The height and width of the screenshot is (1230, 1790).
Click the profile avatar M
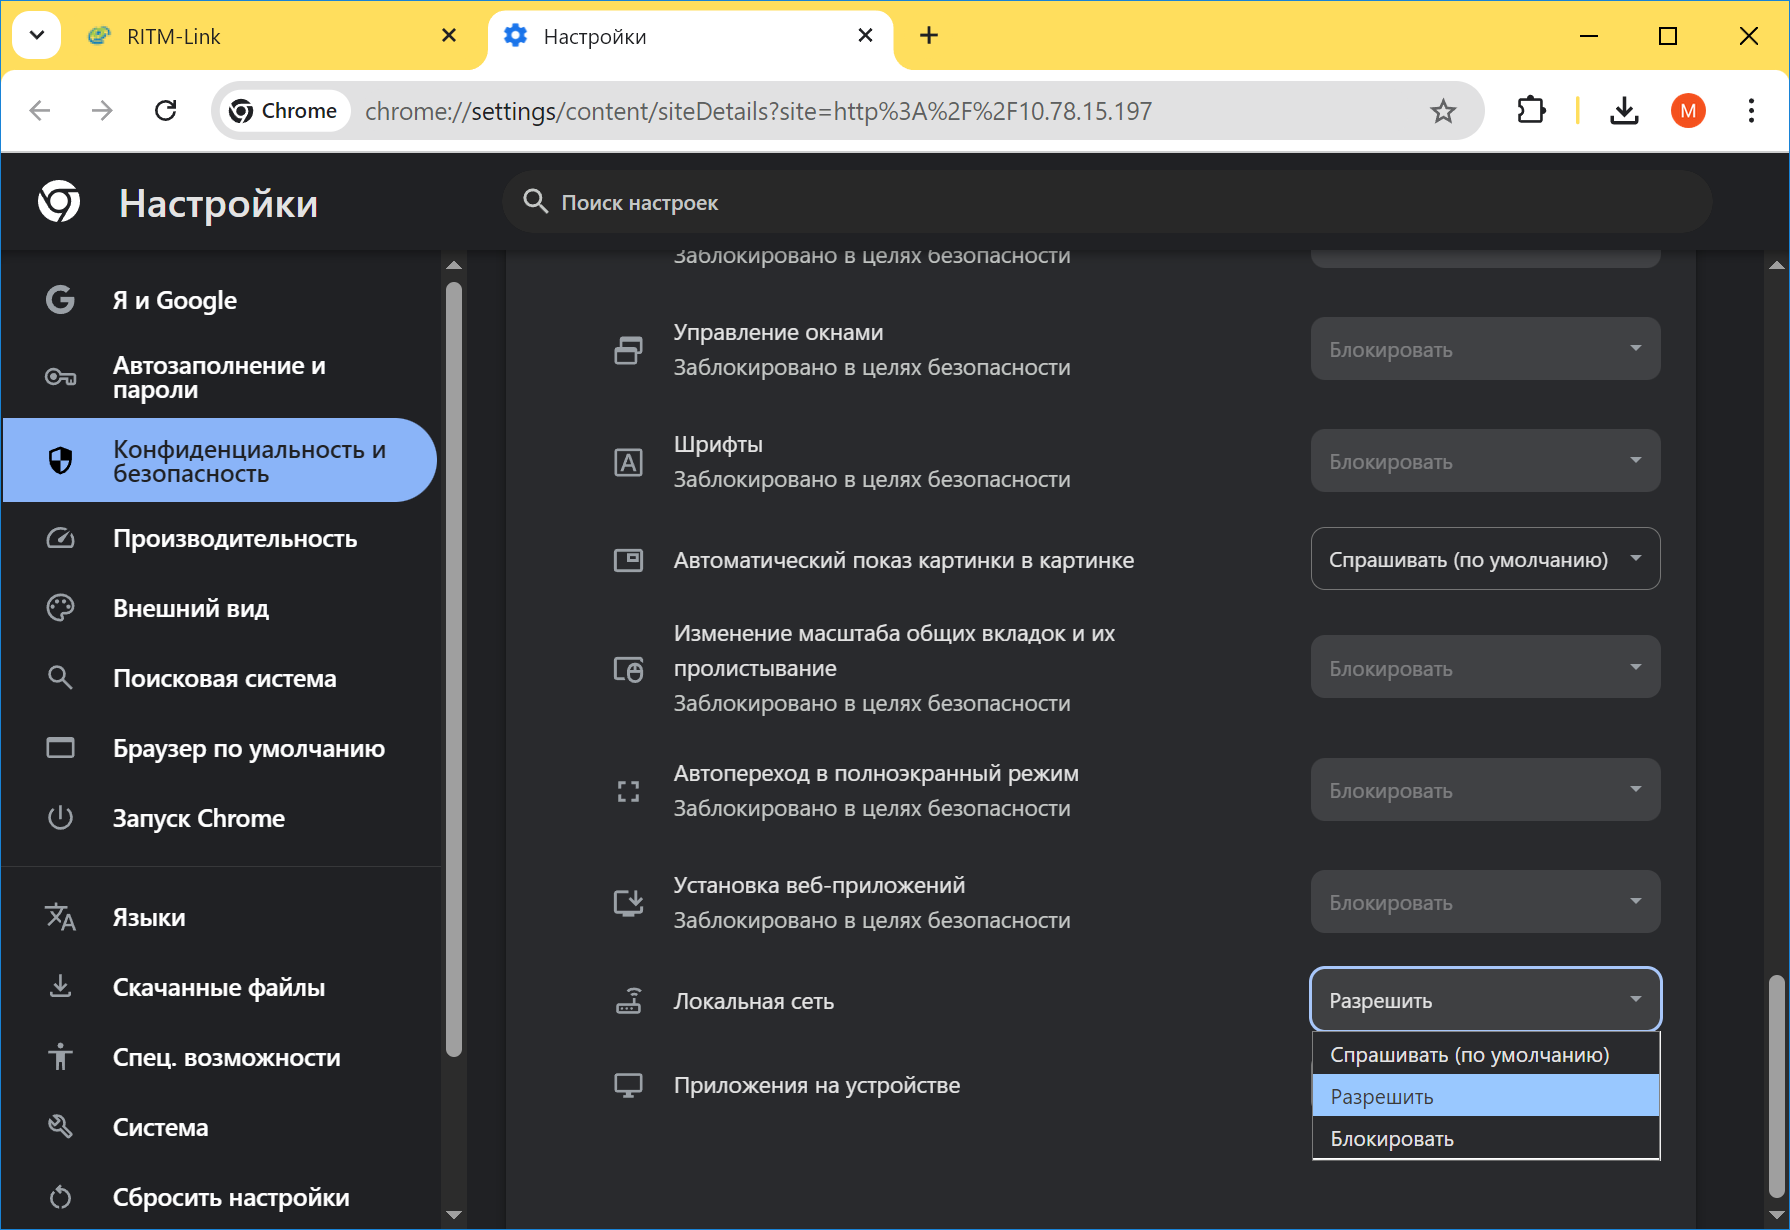[1688, 111]
